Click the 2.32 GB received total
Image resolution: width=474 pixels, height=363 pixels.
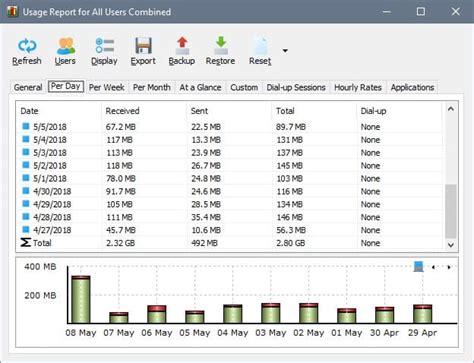click(120, 243)
